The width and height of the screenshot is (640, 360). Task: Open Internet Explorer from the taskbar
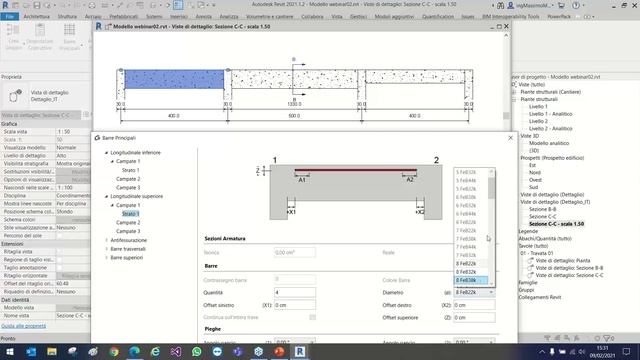[156, 352]
